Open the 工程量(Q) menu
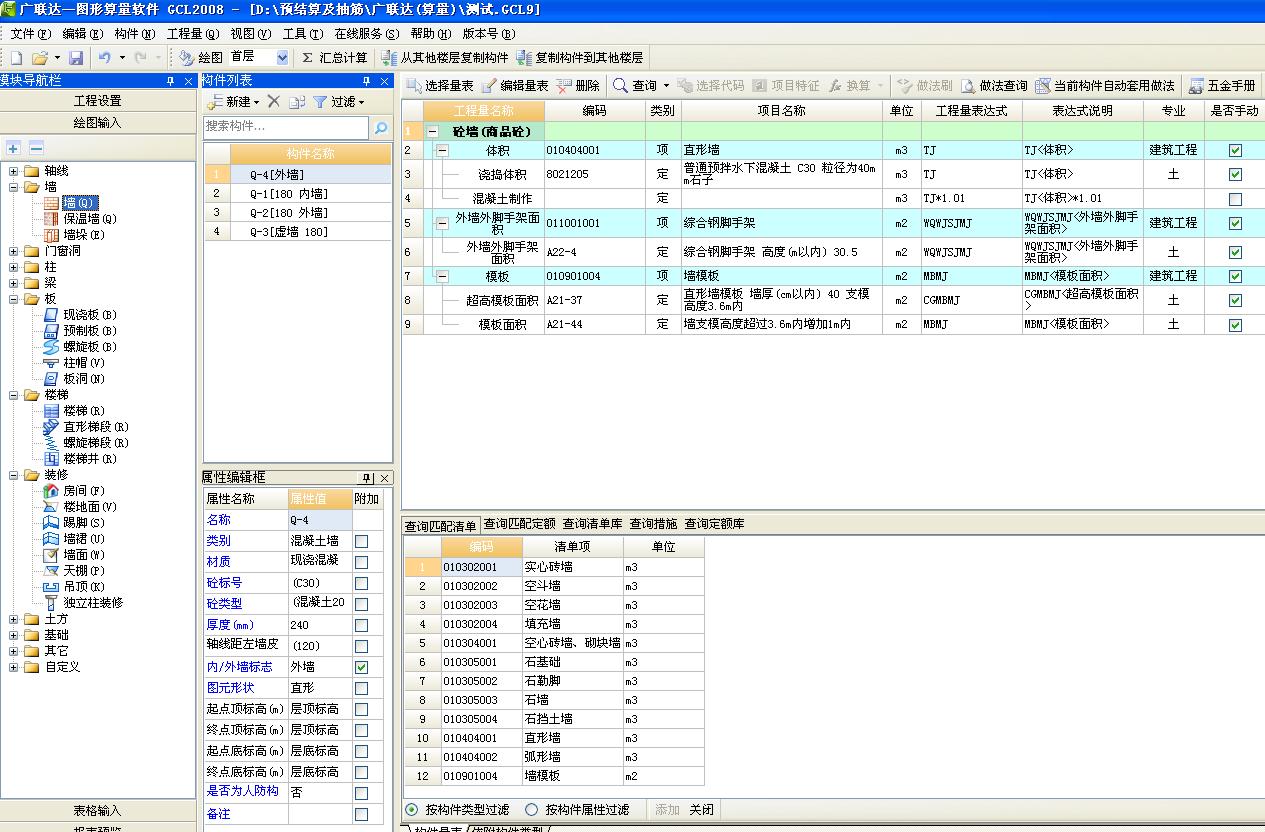1265x832 pixels. (x=192, y=34)
